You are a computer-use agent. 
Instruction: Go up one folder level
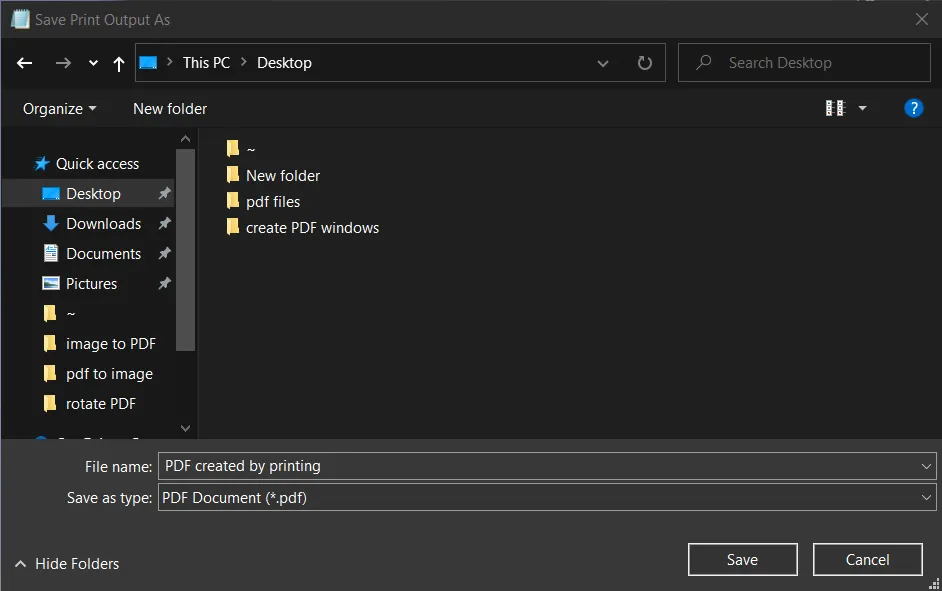pyautogui.click(x=119, y=63)
